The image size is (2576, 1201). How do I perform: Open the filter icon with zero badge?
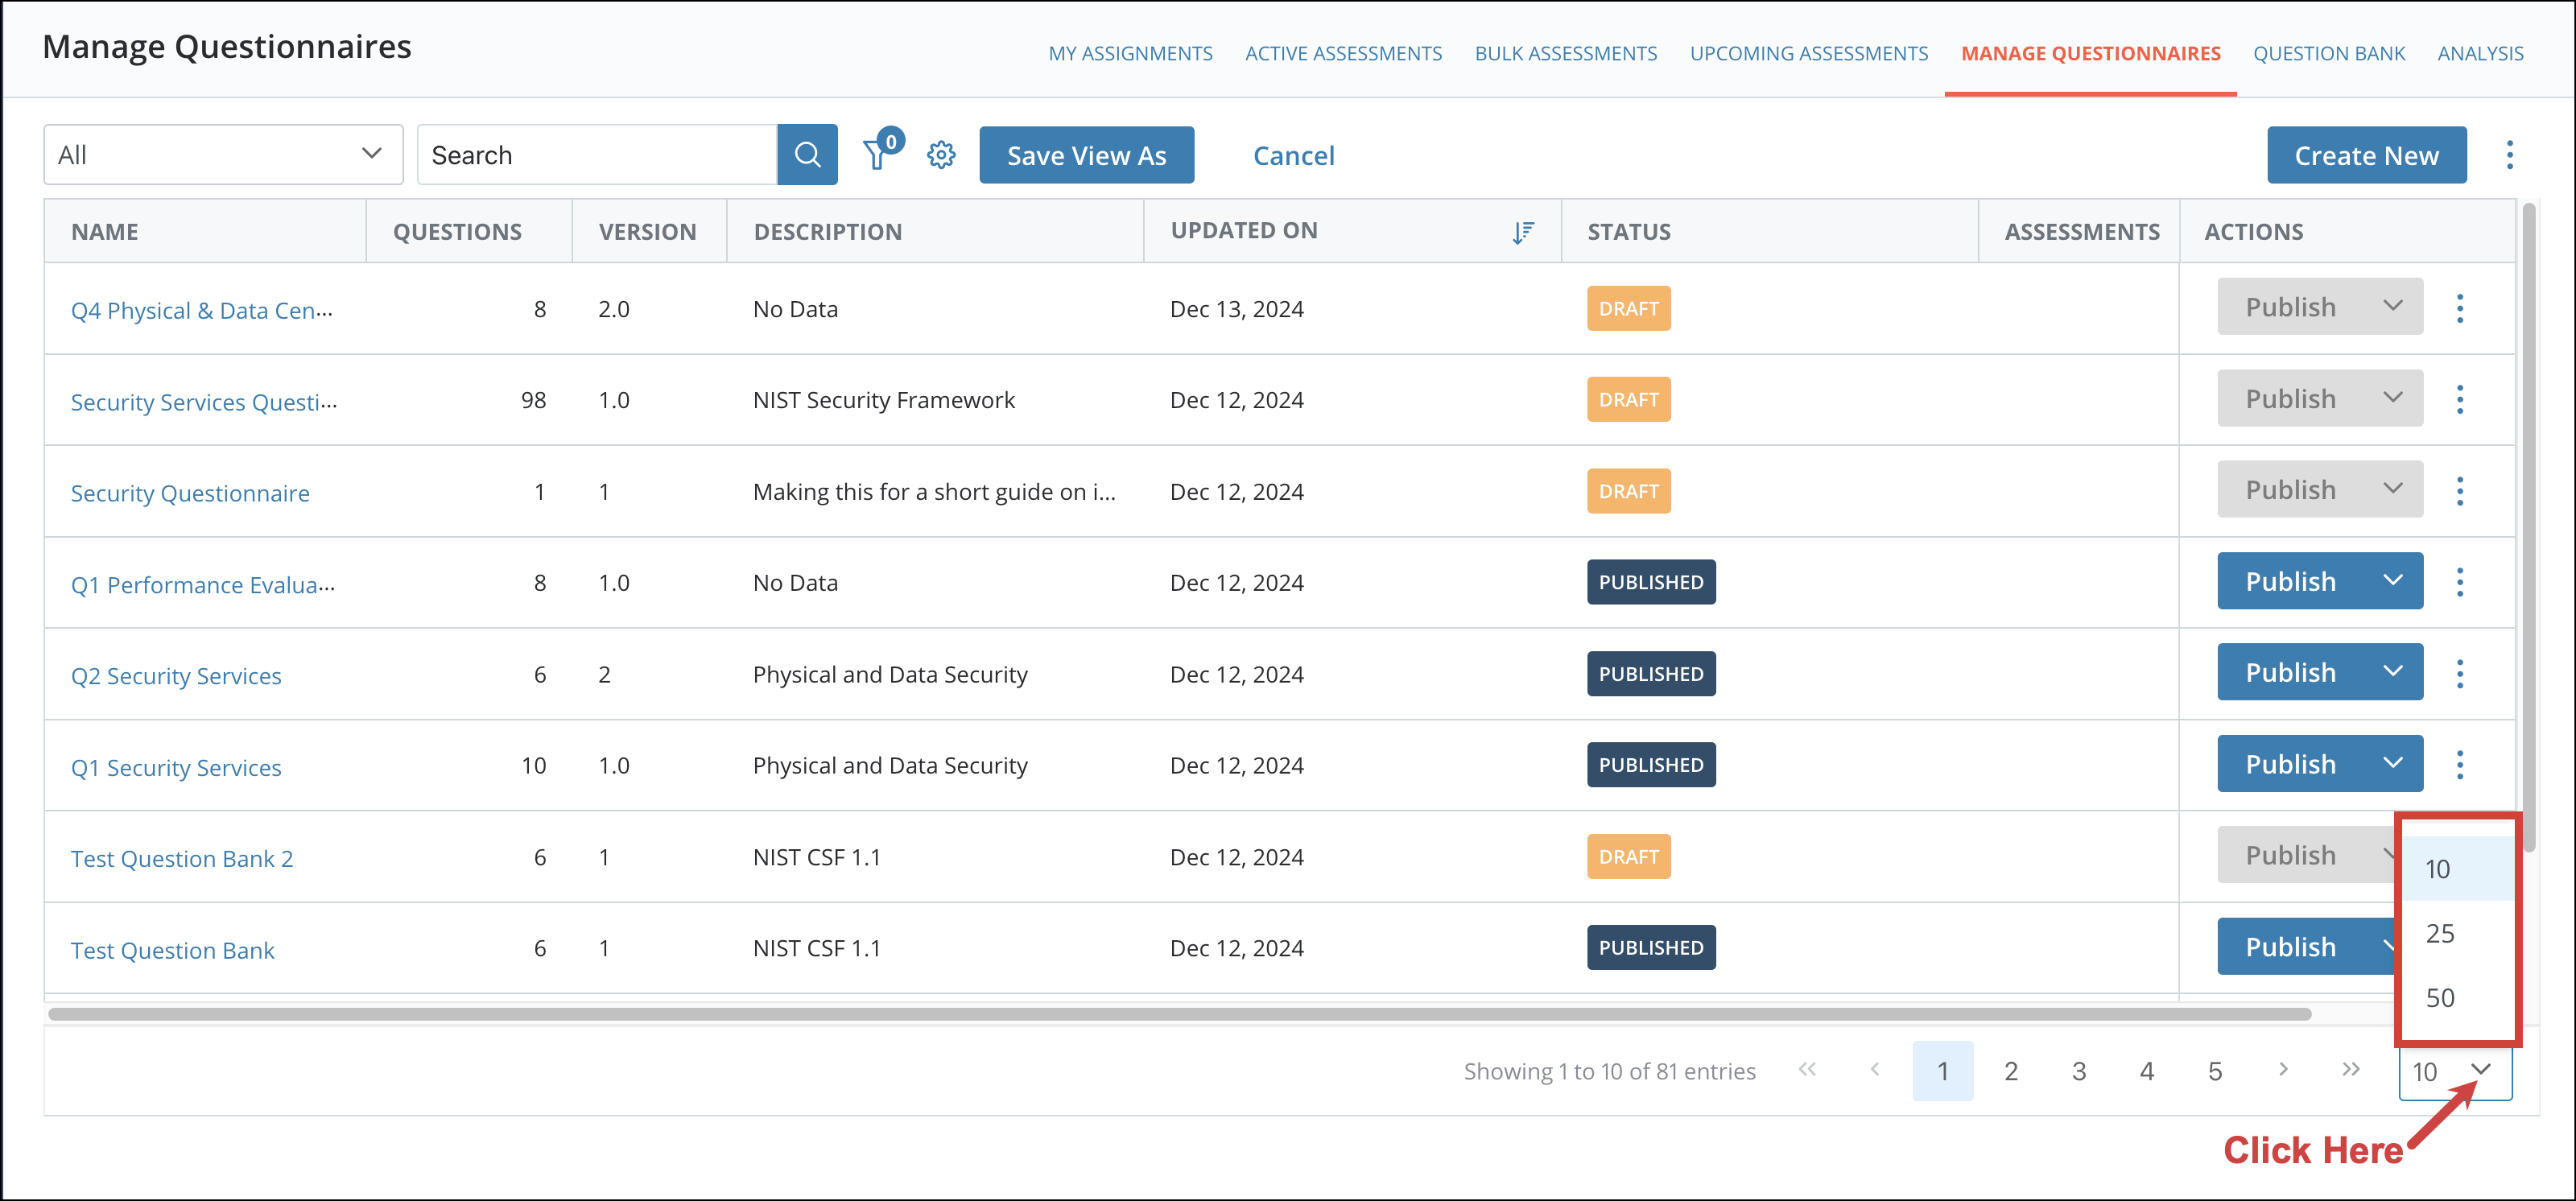click(x=877, y=154)
